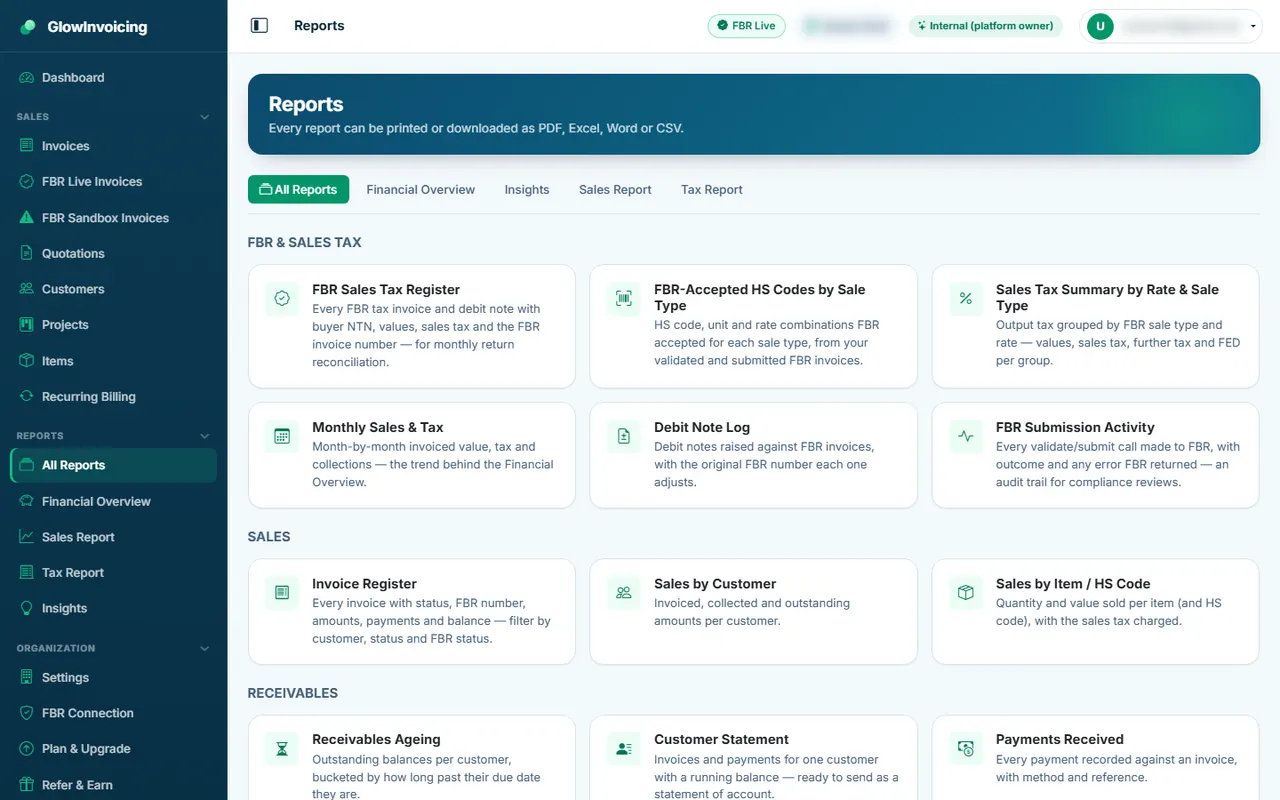This screenshot has width=1280, height=800.
Task: Open Projects in the sidebar
Action: 113,325
